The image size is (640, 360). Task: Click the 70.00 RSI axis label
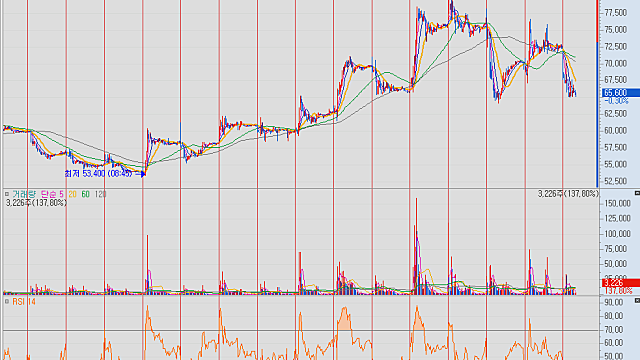click(x=613, y=329)
